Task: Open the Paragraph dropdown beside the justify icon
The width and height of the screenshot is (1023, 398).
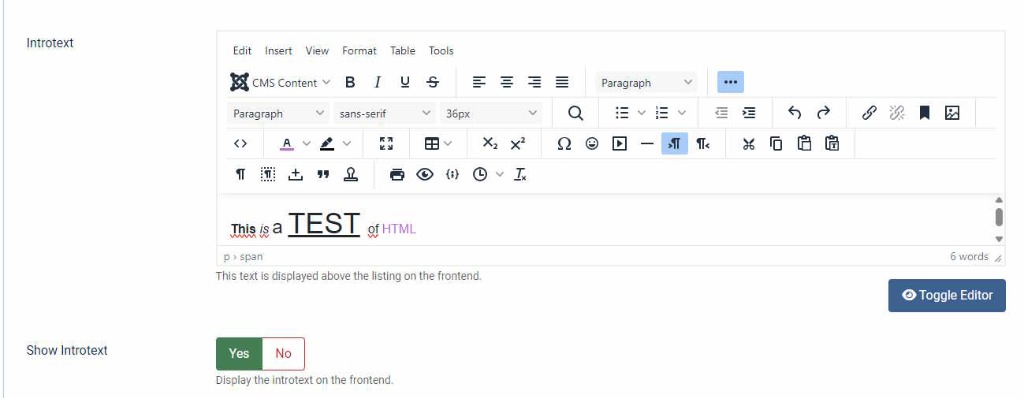Action: (646, 82)
